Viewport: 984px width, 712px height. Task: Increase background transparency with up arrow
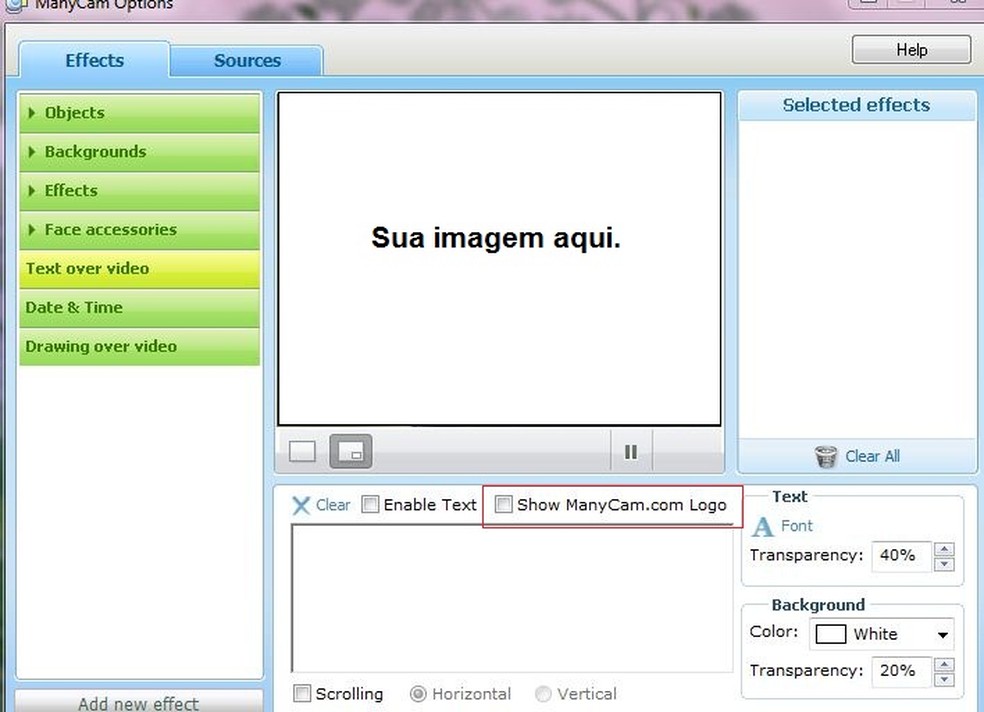click(944, 664)
